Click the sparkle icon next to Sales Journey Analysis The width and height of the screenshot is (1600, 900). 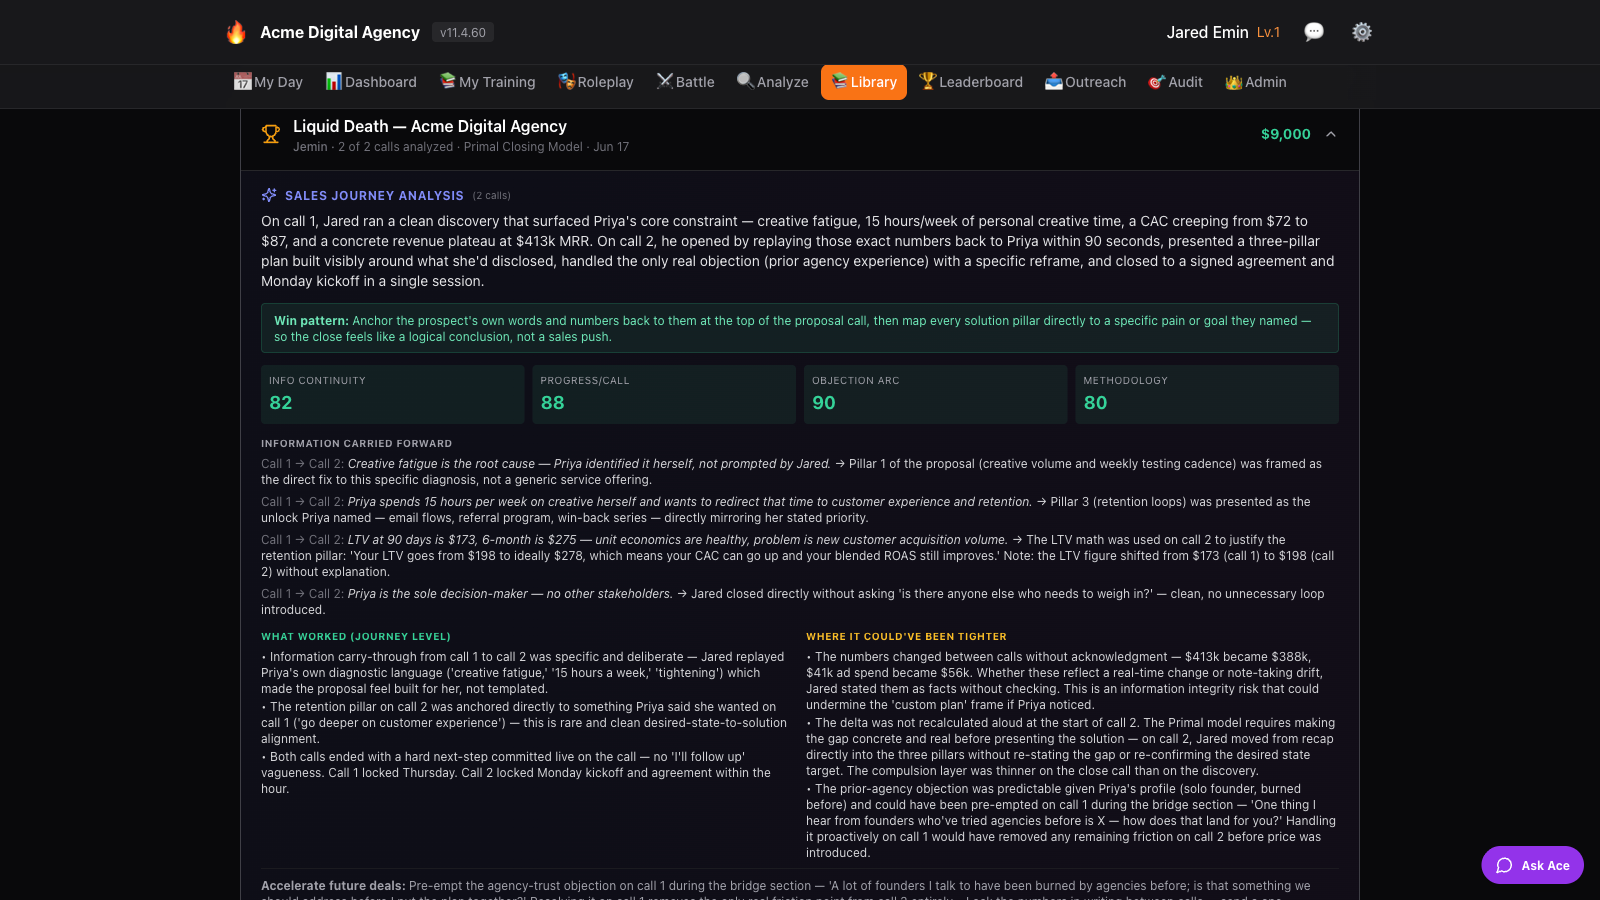[x=269, y=195]
